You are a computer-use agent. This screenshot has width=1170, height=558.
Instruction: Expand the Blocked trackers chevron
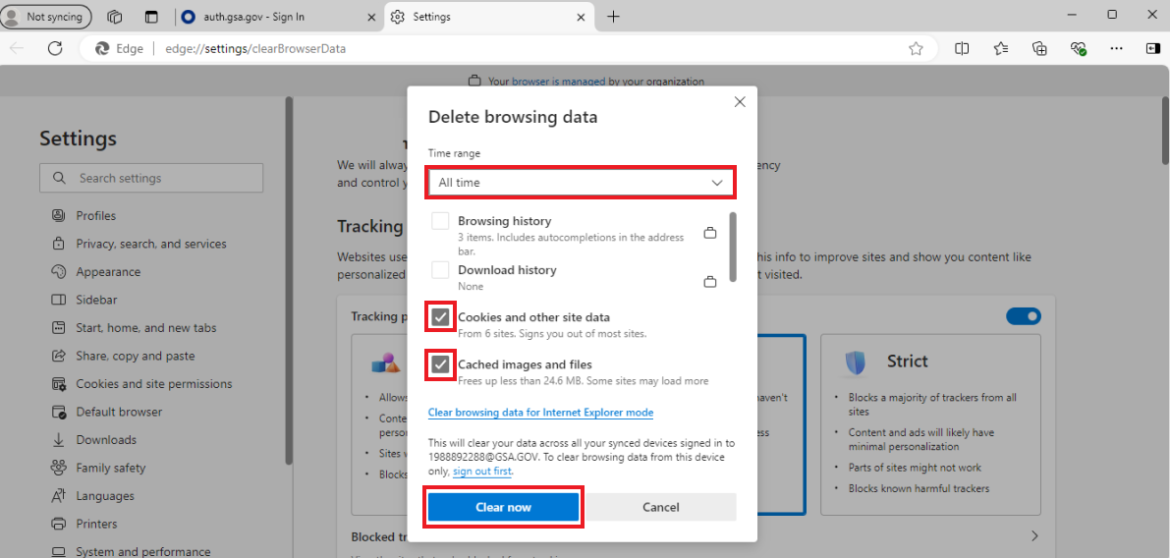coord(1034,537)
